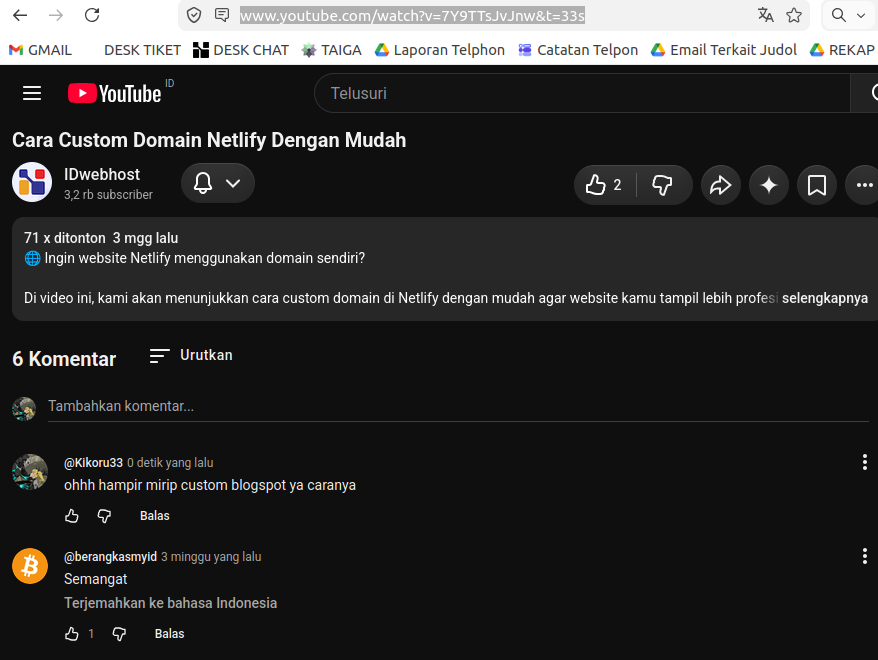
Task: Click the share arrow button
Action: (721, 185)
